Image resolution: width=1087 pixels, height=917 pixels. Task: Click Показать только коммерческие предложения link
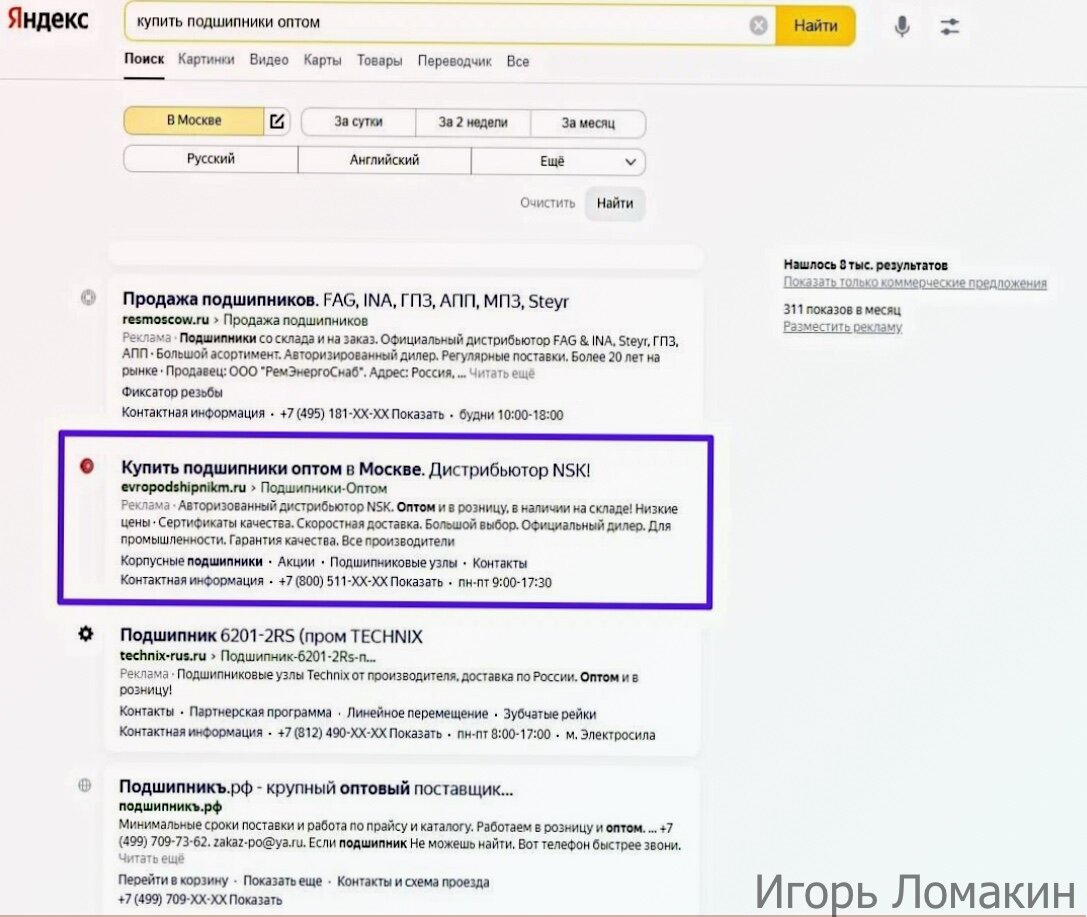click(x=915, y=283)
